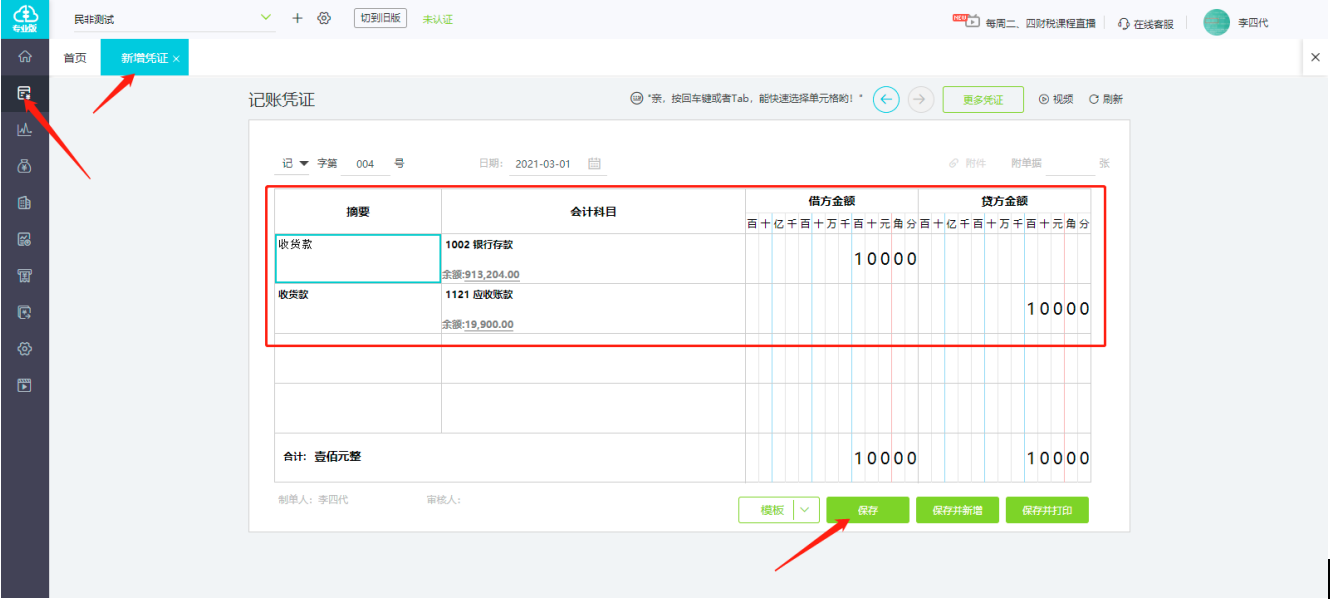
Task: Play the 视频 tutorial
Action: coord(1056,99)
